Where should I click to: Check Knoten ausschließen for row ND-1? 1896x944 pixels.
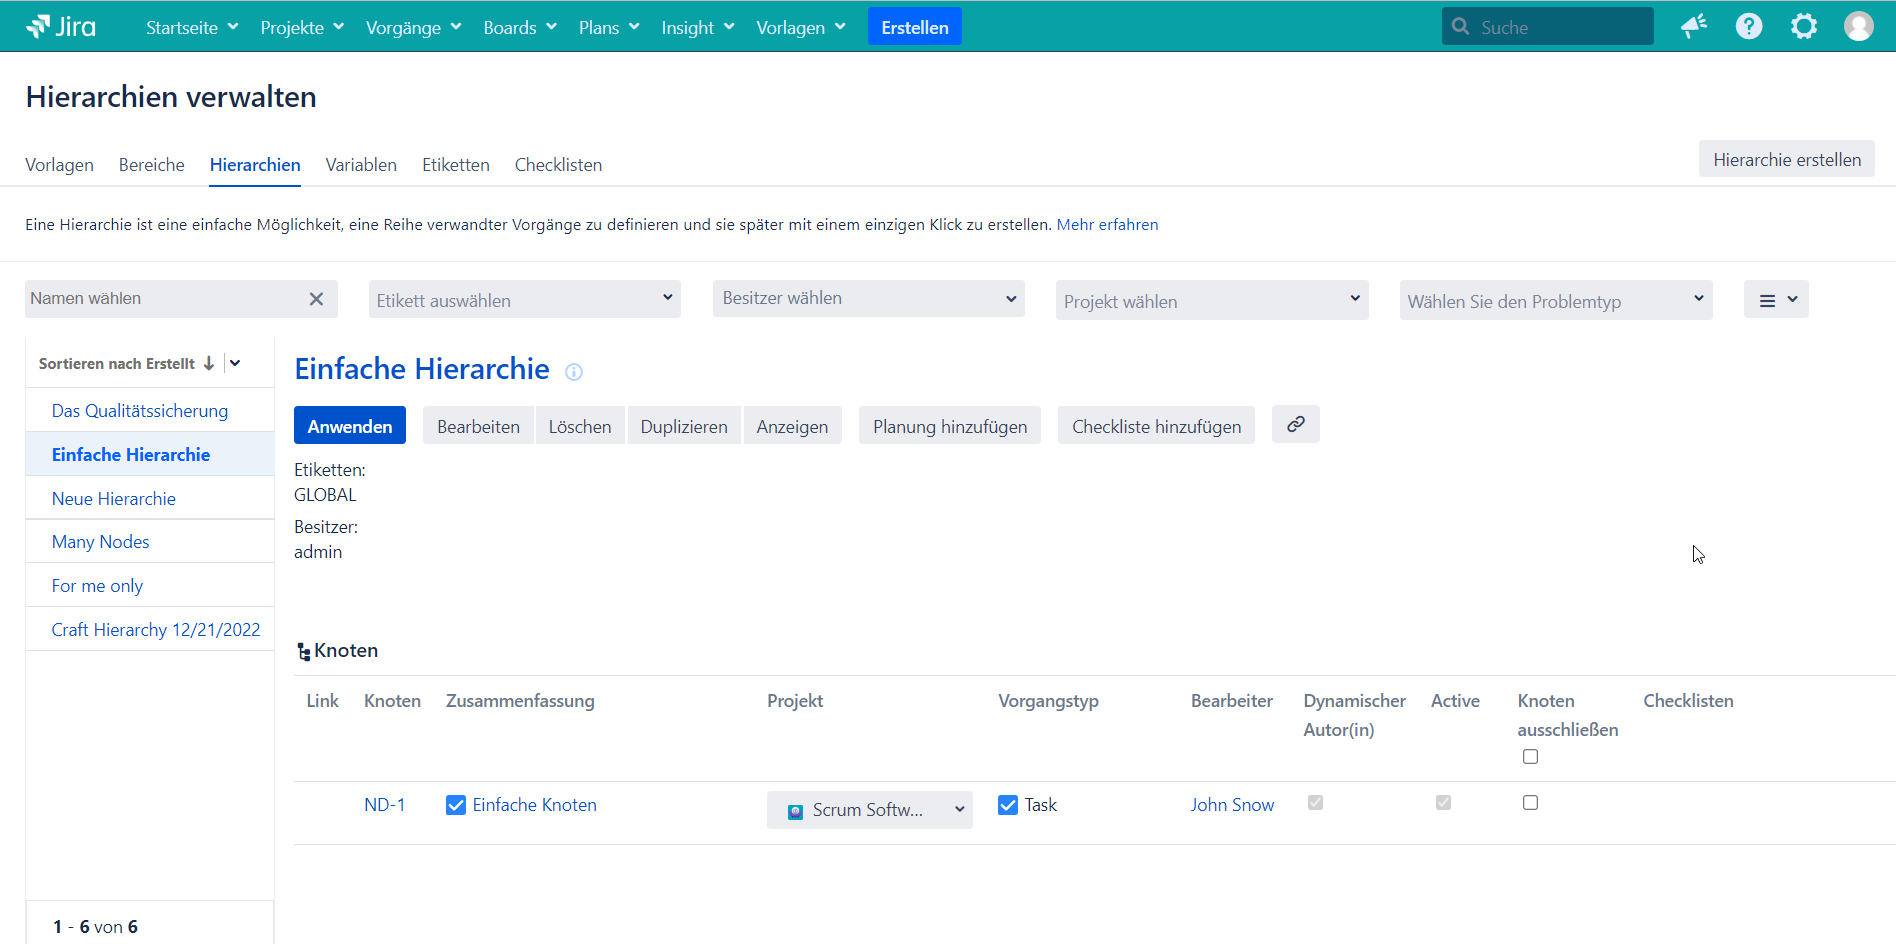tap(1530, 803)
